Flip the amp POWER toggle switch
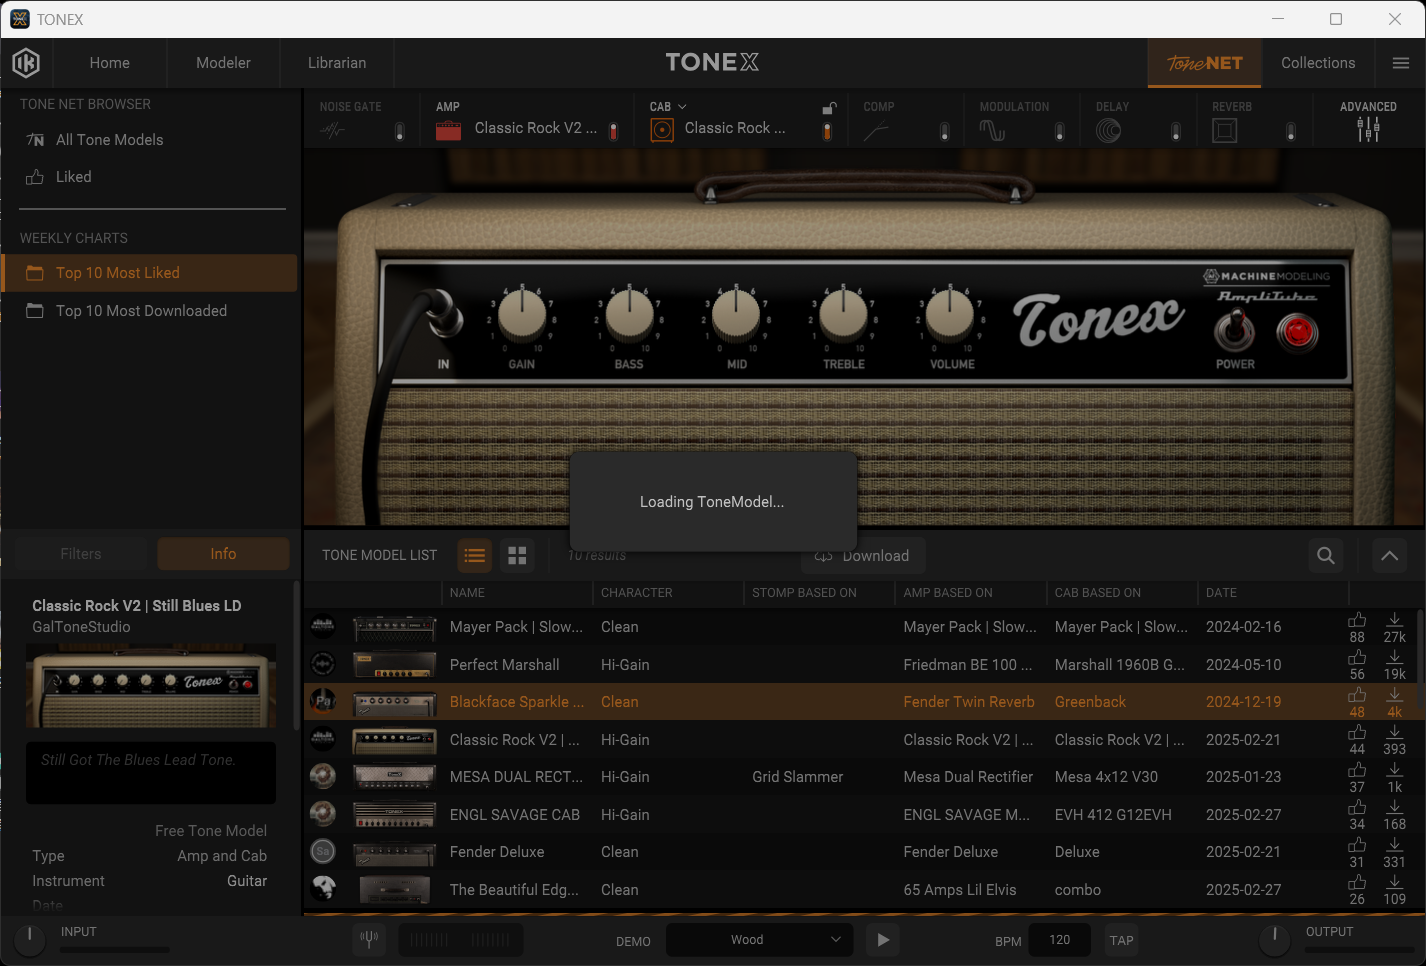Screen dimensions: 1426x966 click(1235, 329)
